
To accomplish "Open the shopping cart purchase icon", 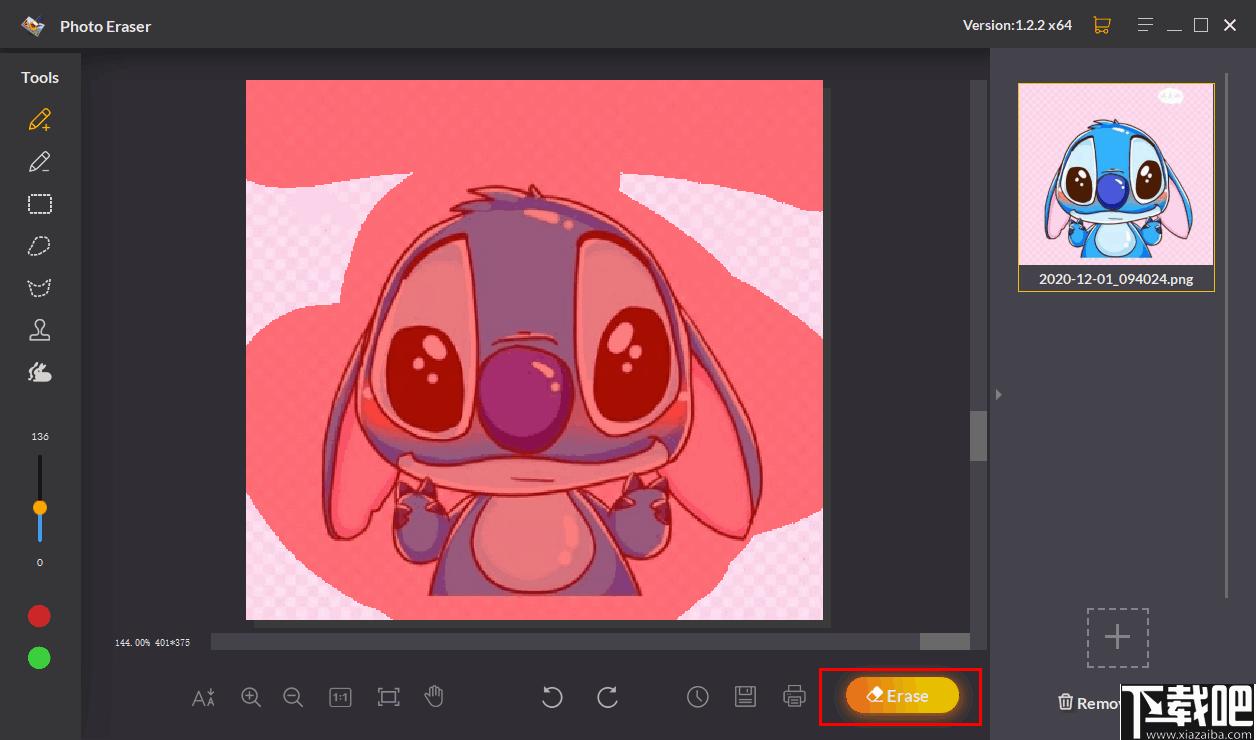I will (x=1102, y=25).
